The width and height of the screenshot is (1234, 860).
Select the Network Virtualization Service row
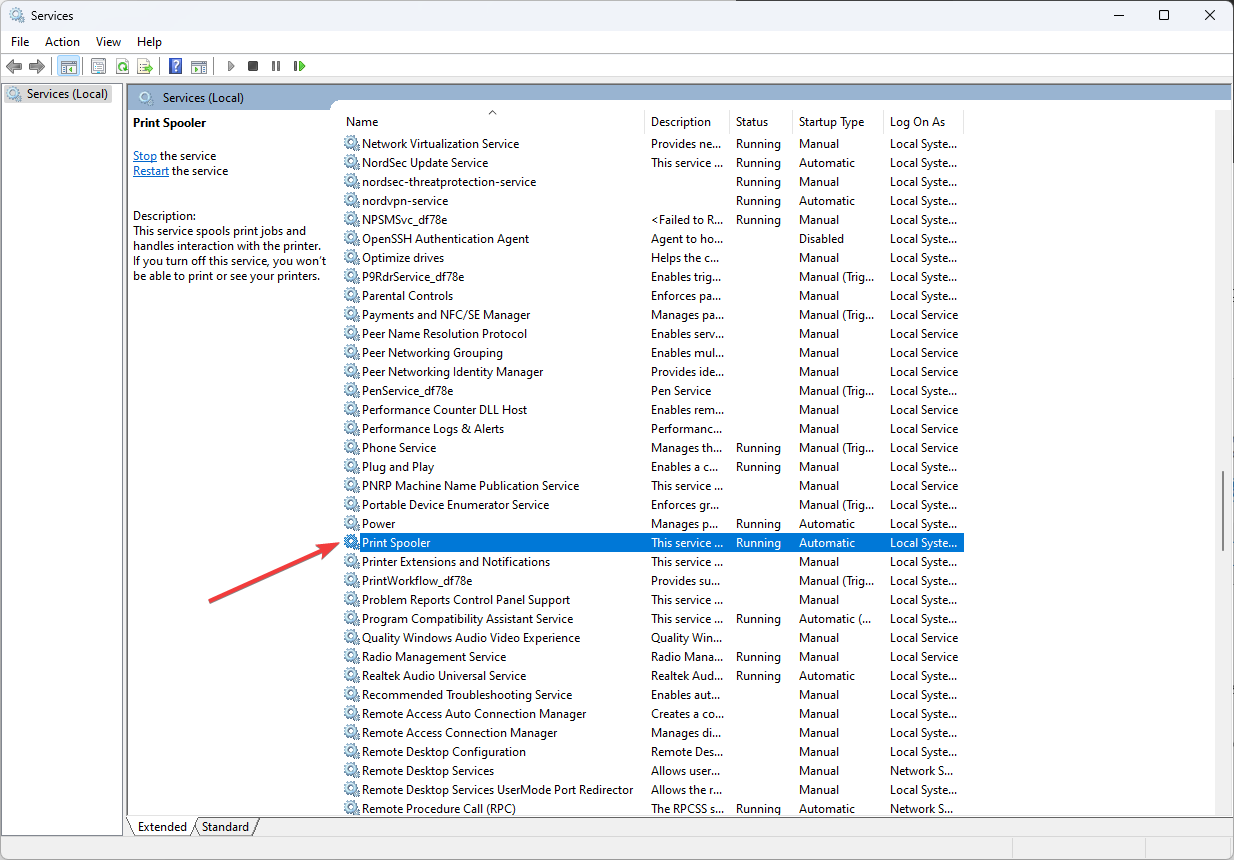tap(652, 144)
